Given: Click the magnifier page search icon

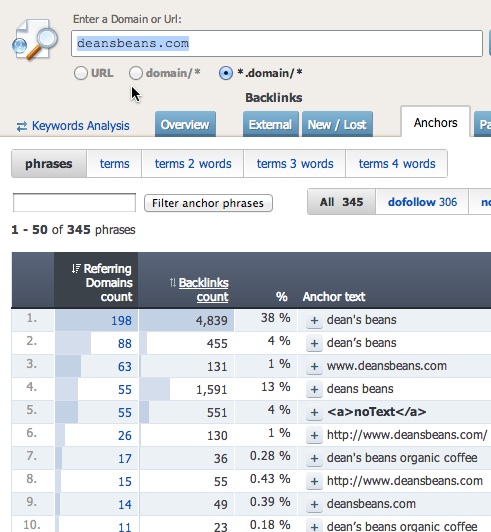Looking at the screenshot, I should click(35, 40).
